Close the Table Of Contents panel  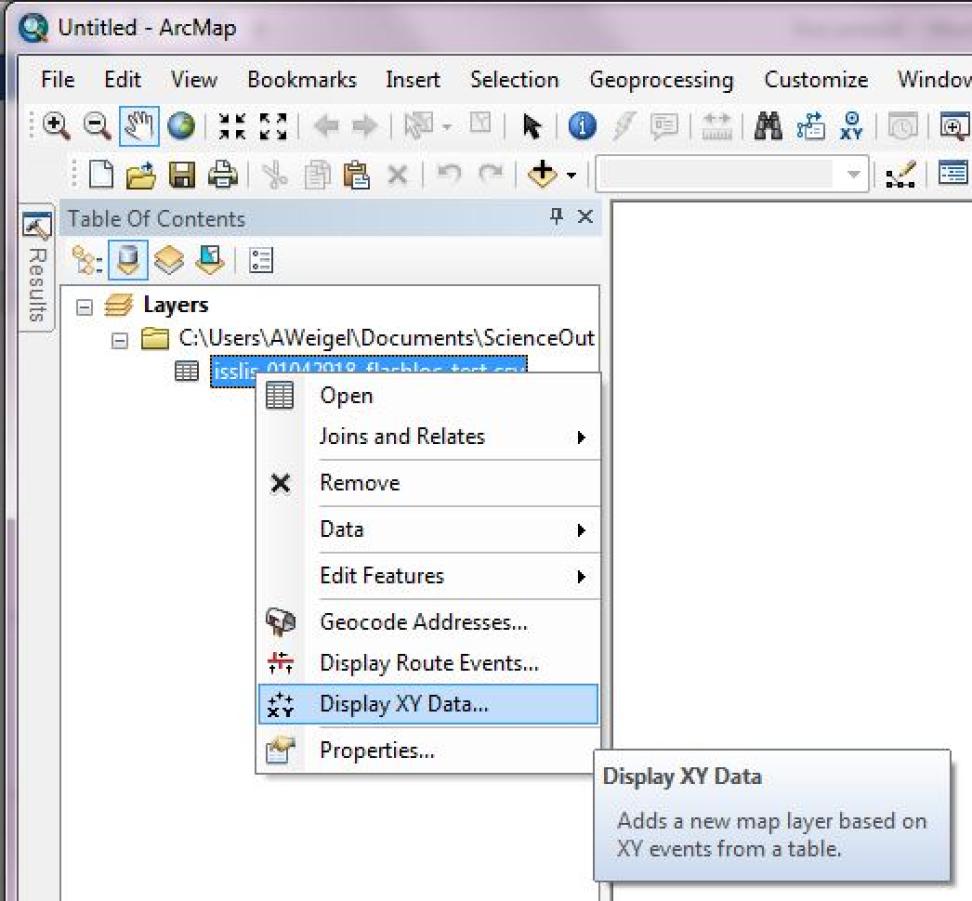[x=585, y=216]
